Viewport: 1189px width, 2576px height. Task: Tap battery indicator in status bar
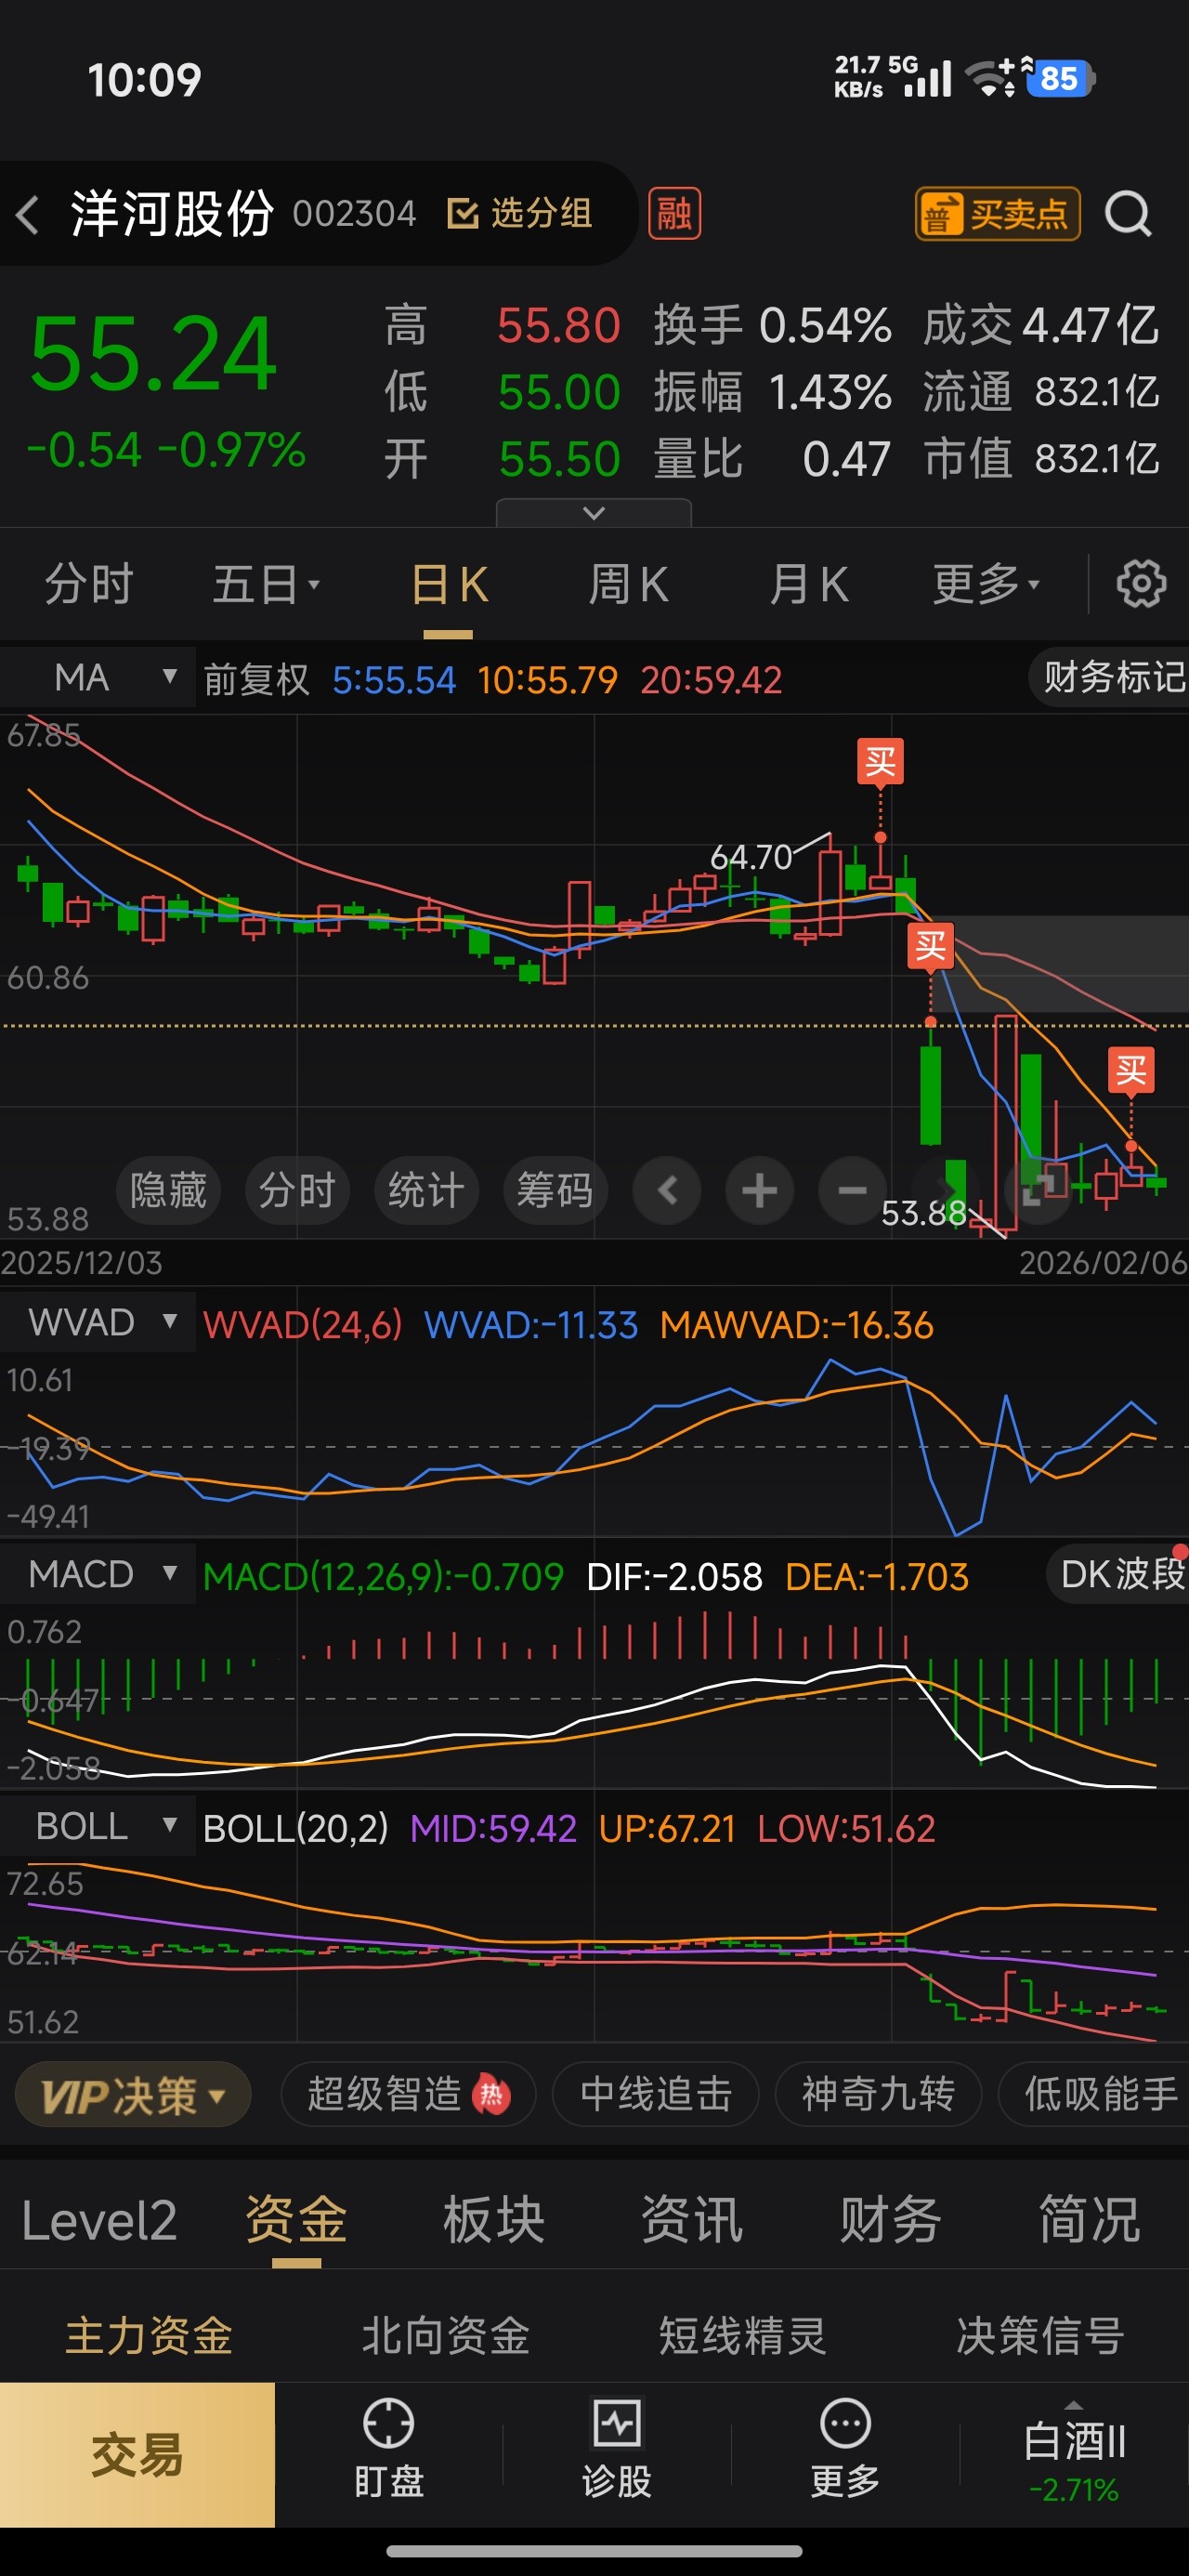pos(1061,79)
